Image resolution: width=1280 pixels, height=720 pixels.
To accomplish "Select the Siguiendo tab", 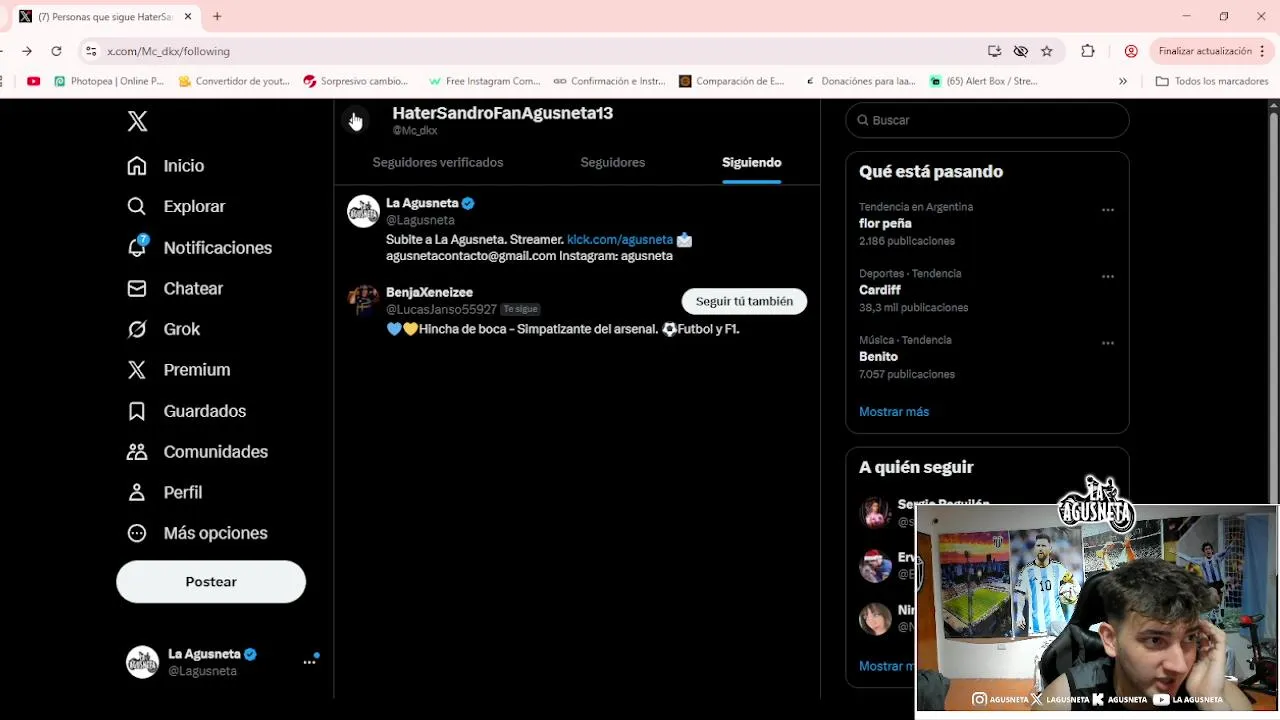I will pos(752,162).
